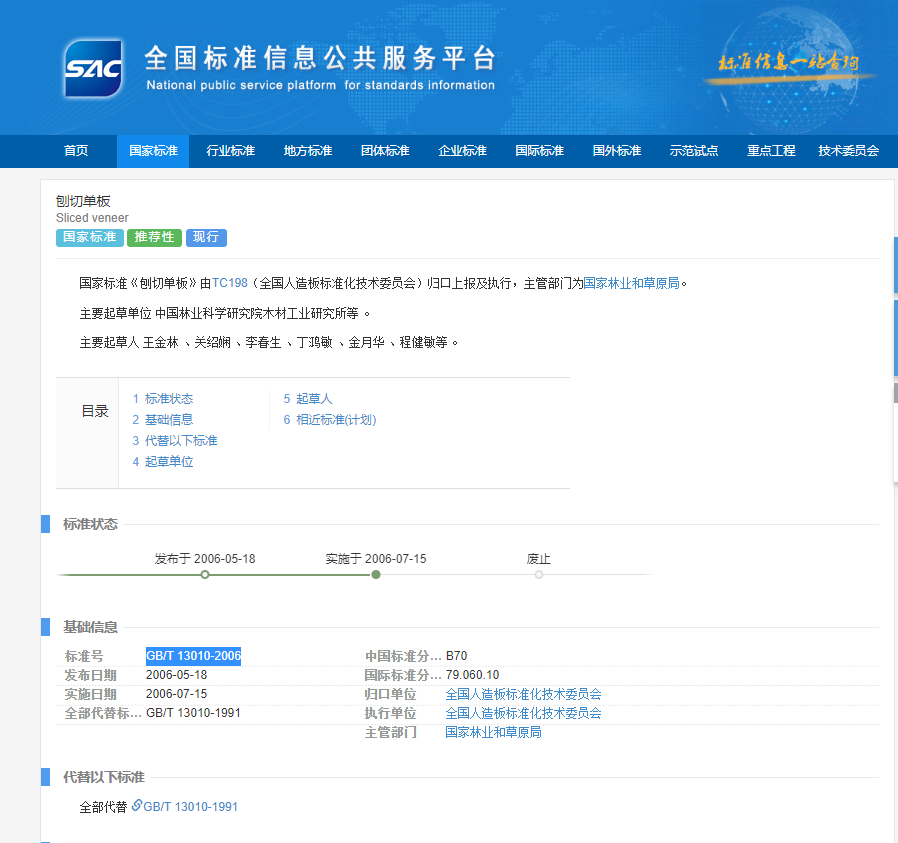Open the replaced standard GB/T 13010-1991 link
This screenshot has height=843, width=898.
tap(191, 807)
